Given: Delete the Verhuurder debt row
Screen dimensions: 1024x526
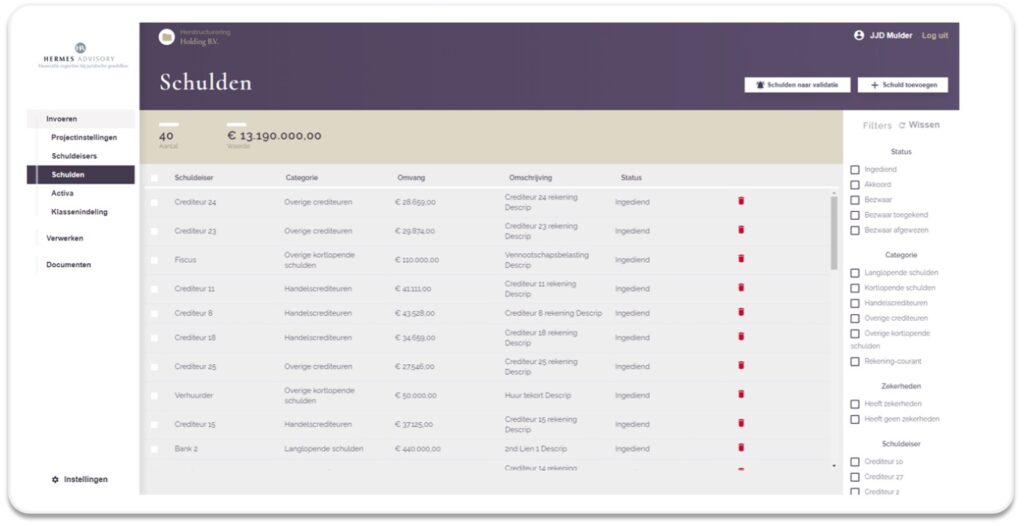Looking at the screenshot, I should [741, 394].
